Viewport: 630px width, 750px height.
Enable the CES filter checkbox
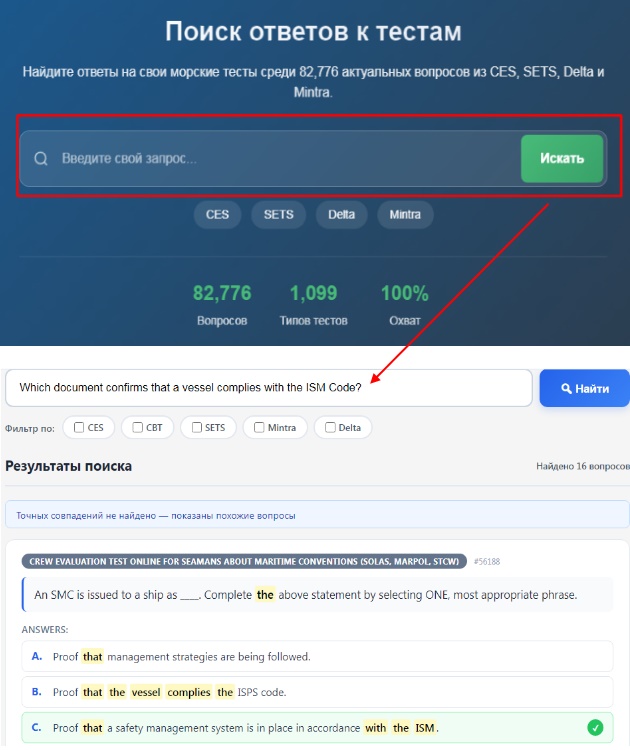coord(79,427)
